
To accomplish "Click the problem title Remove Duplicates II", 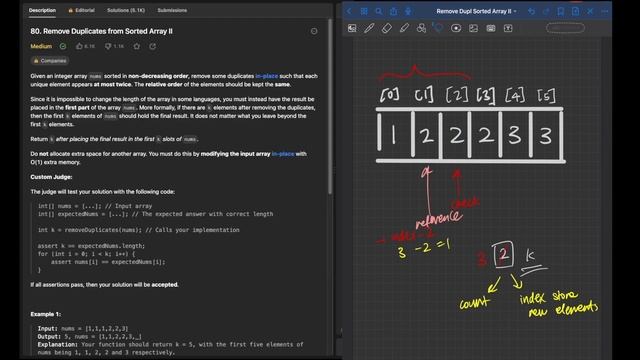I will point(101,31).
